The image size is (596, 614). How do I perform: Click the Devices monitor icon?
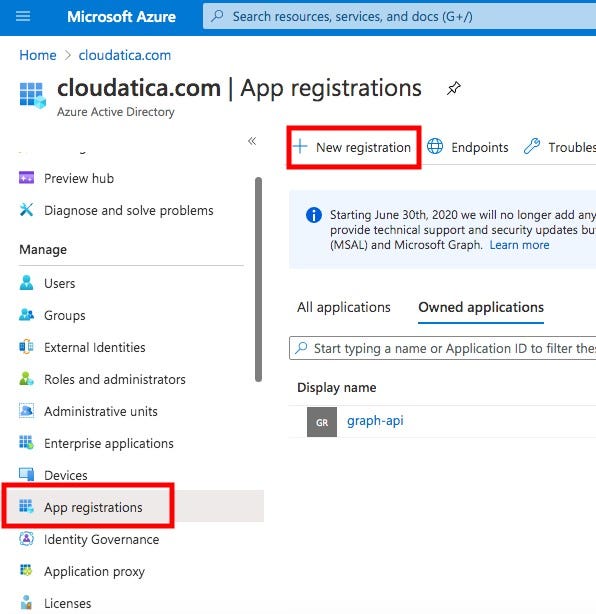point(26,475)
